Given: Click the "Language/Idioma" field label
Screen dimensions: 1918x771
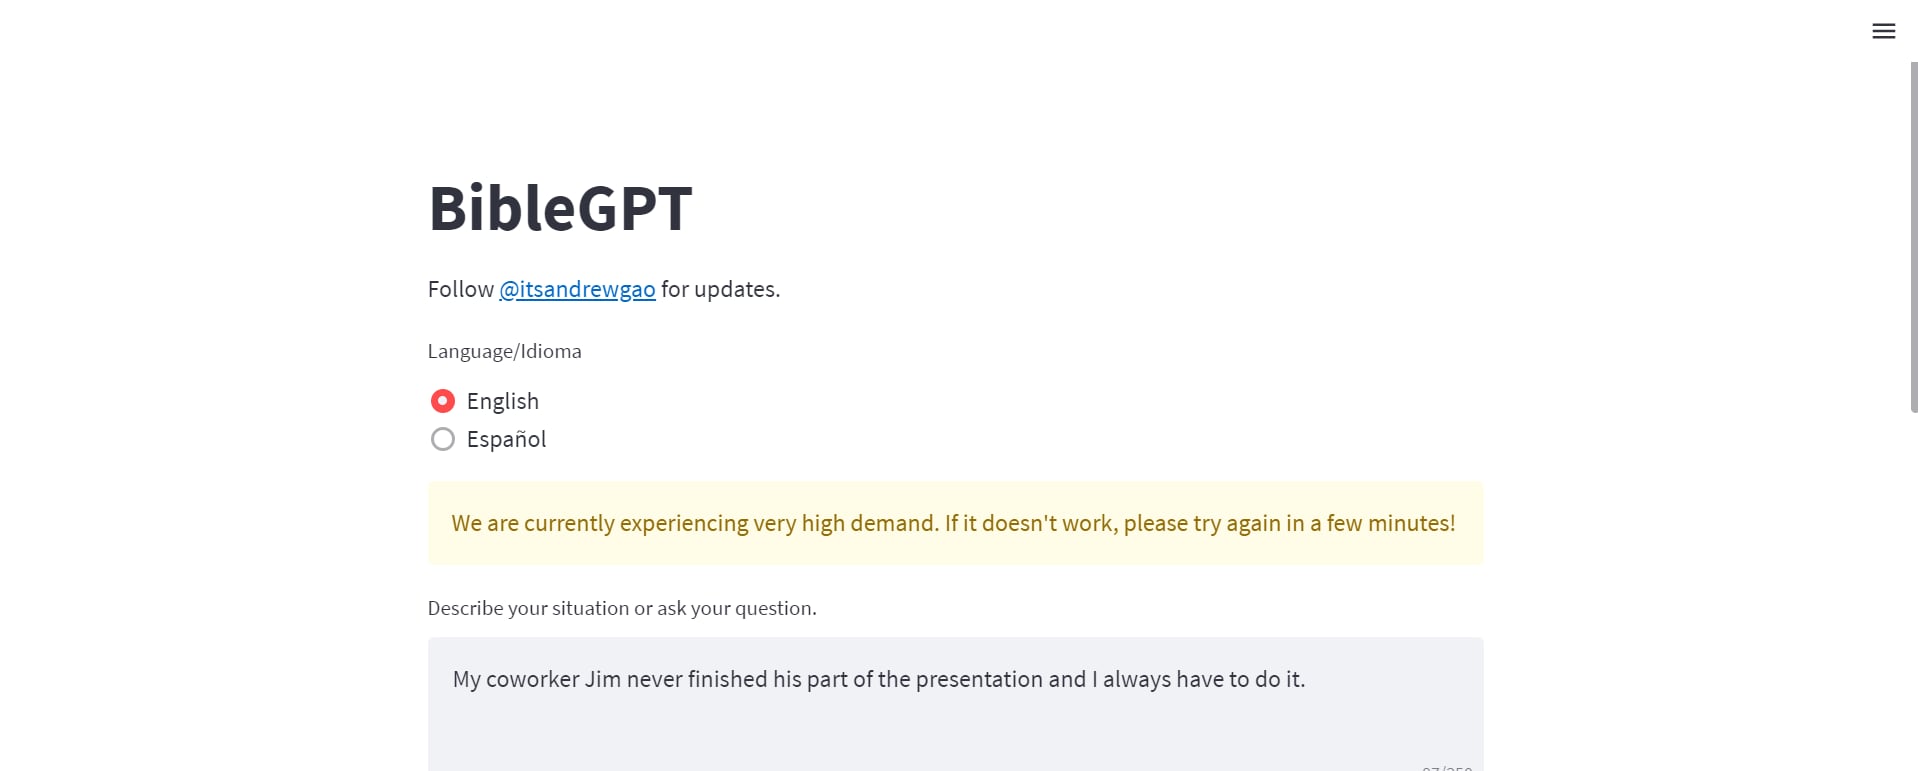Looking at the screenshot, I should [x=504, y=351].
